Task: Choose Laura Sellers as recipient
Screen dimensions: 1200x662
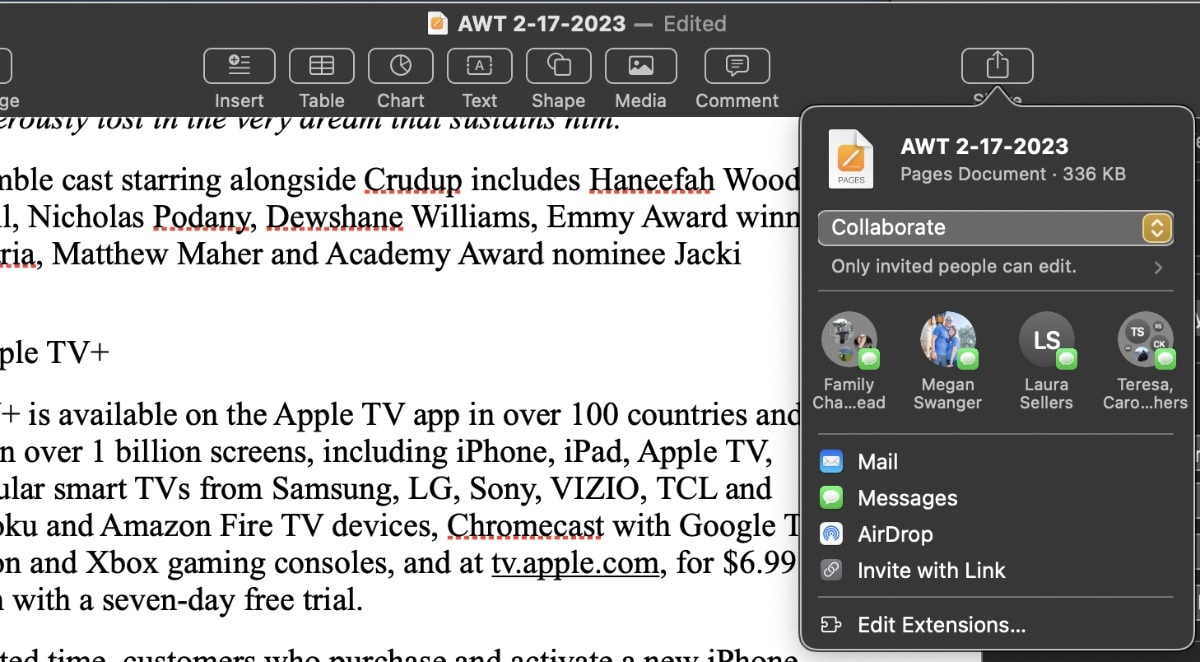Action: tap(1046, 341)
